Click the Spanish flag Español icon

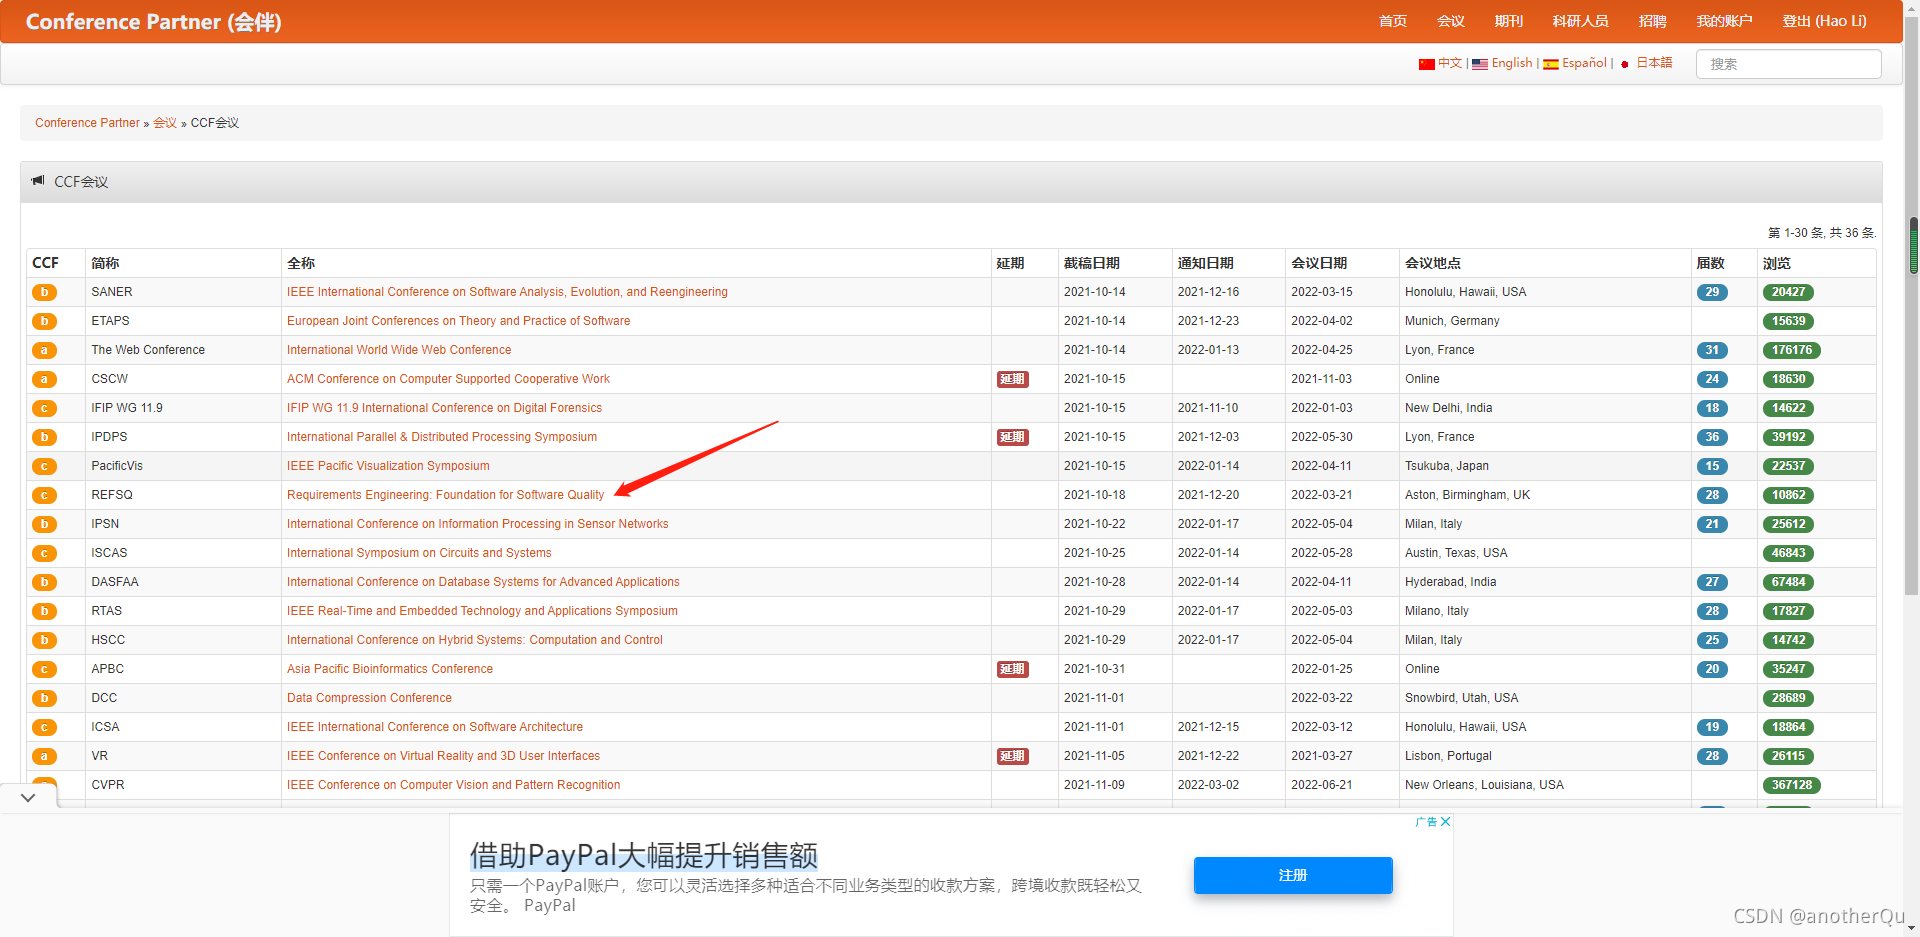click(x=1551, y=64)
